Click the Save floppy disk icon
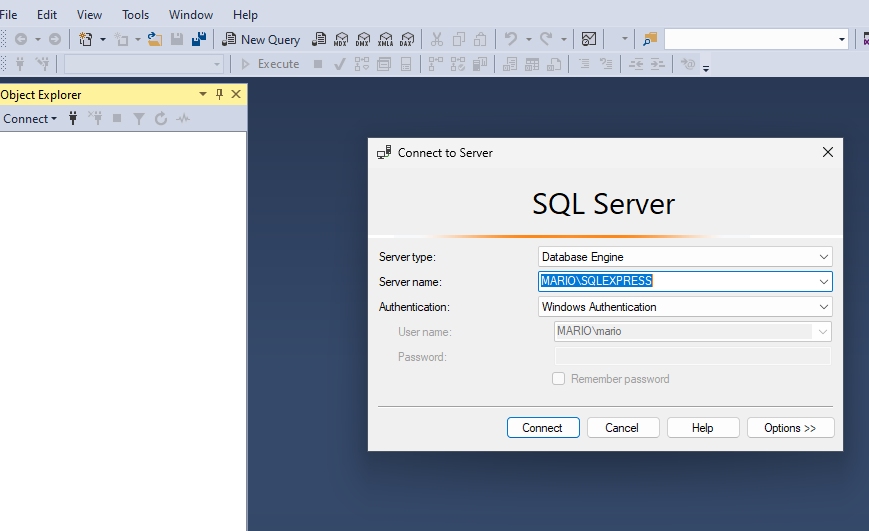 tap(177, 39)
